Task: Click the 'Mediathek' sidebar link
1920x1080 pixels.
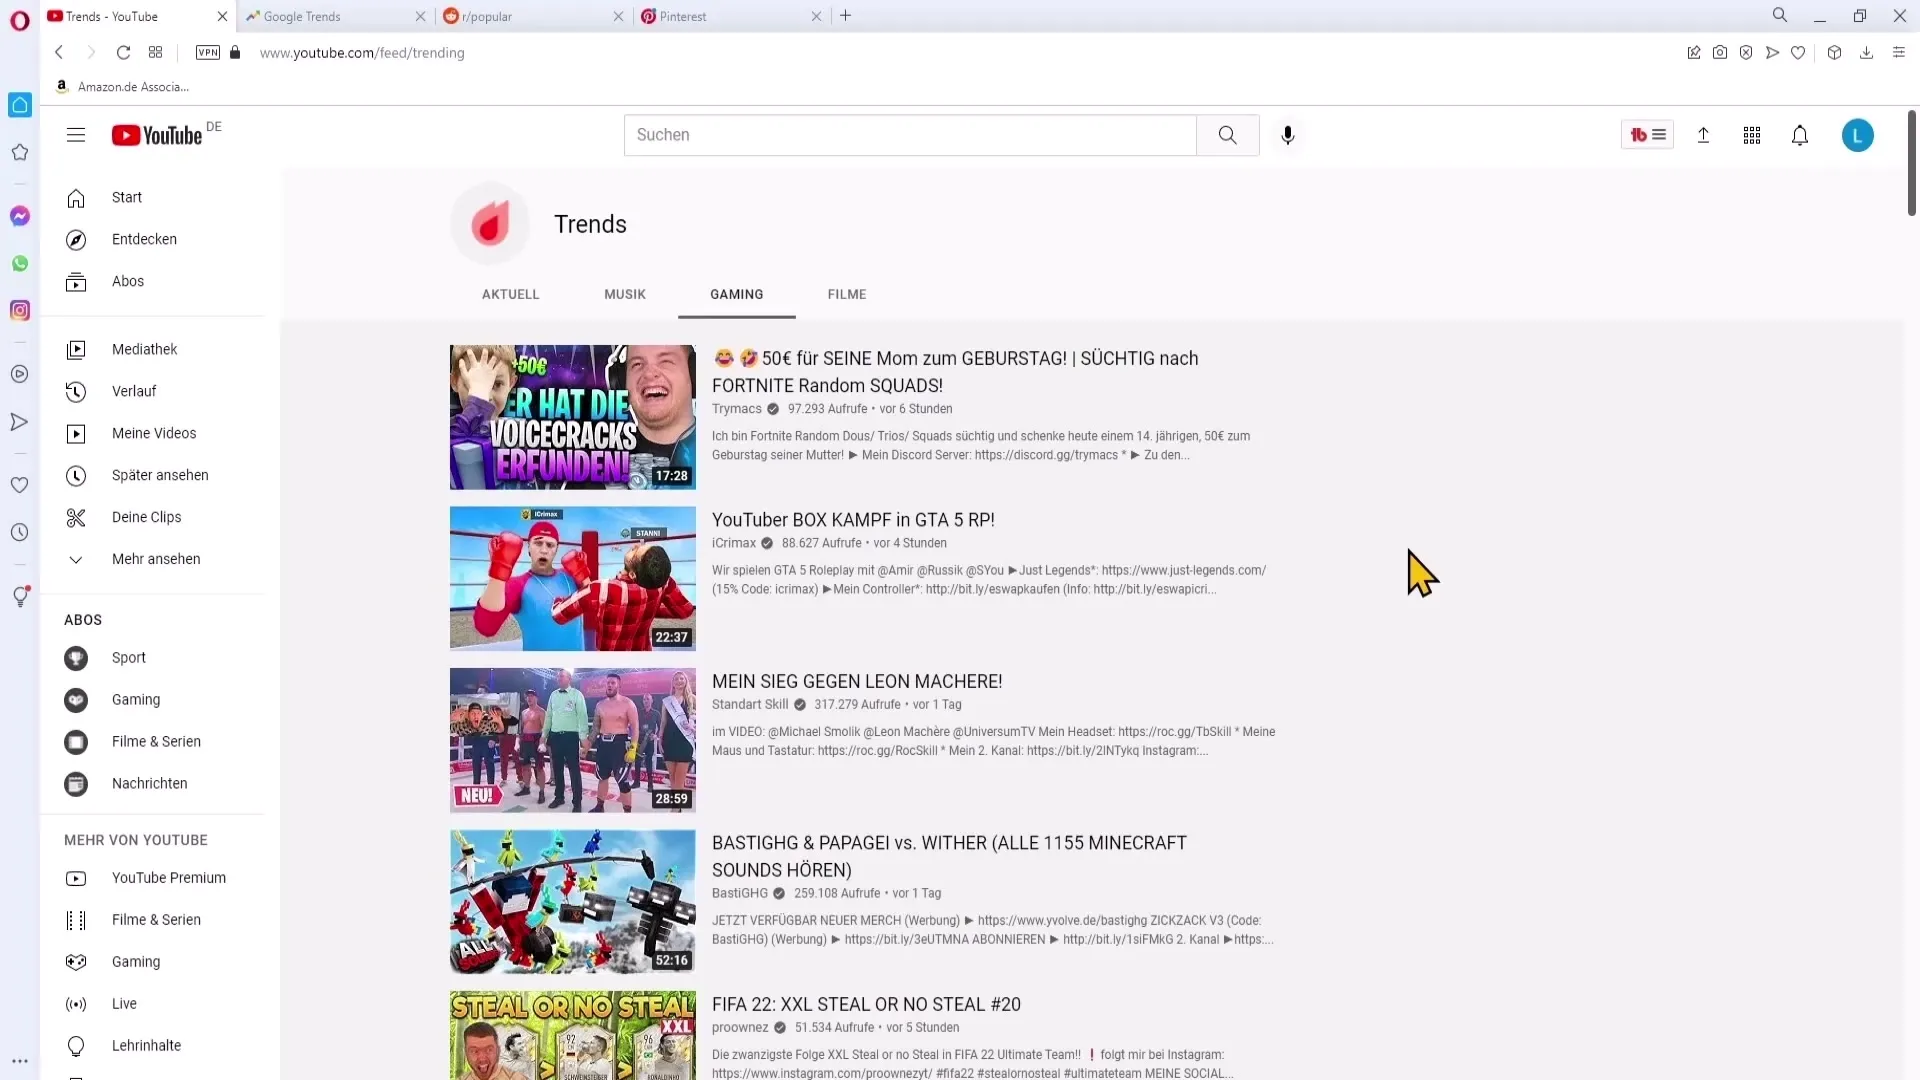Action: 145,349
